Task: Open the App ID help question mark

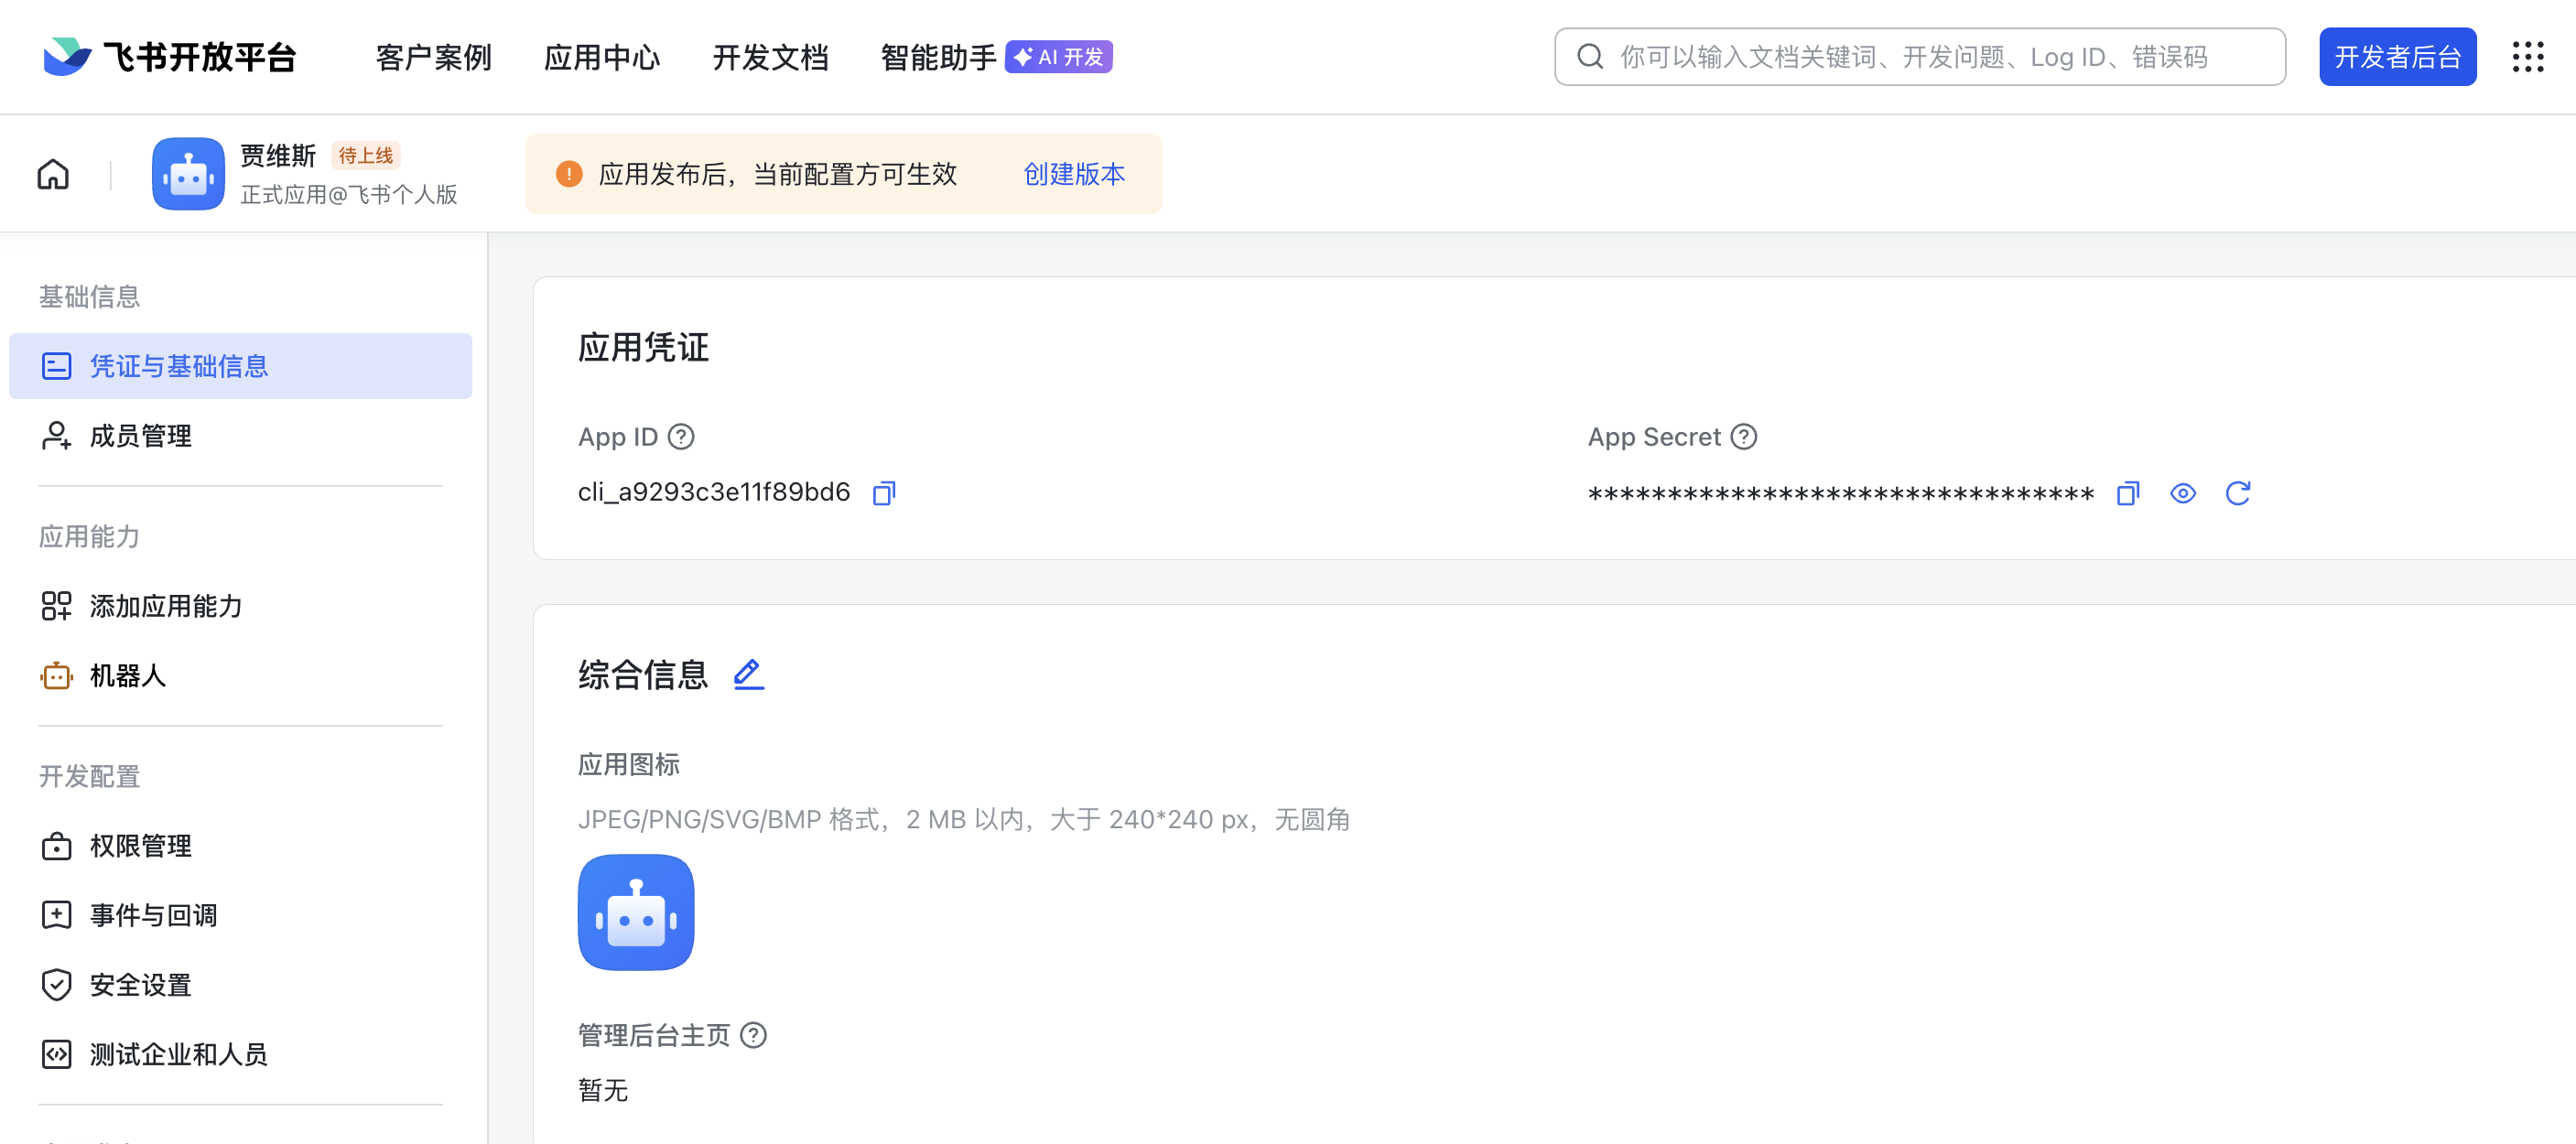Action: [681, 436]
